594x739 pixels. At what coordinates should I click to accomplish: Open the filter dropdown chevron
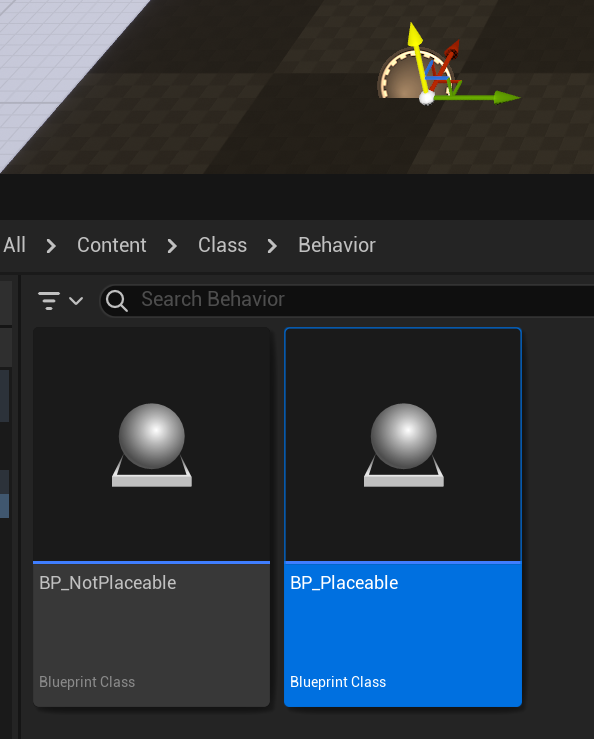[x=76, y=301]
